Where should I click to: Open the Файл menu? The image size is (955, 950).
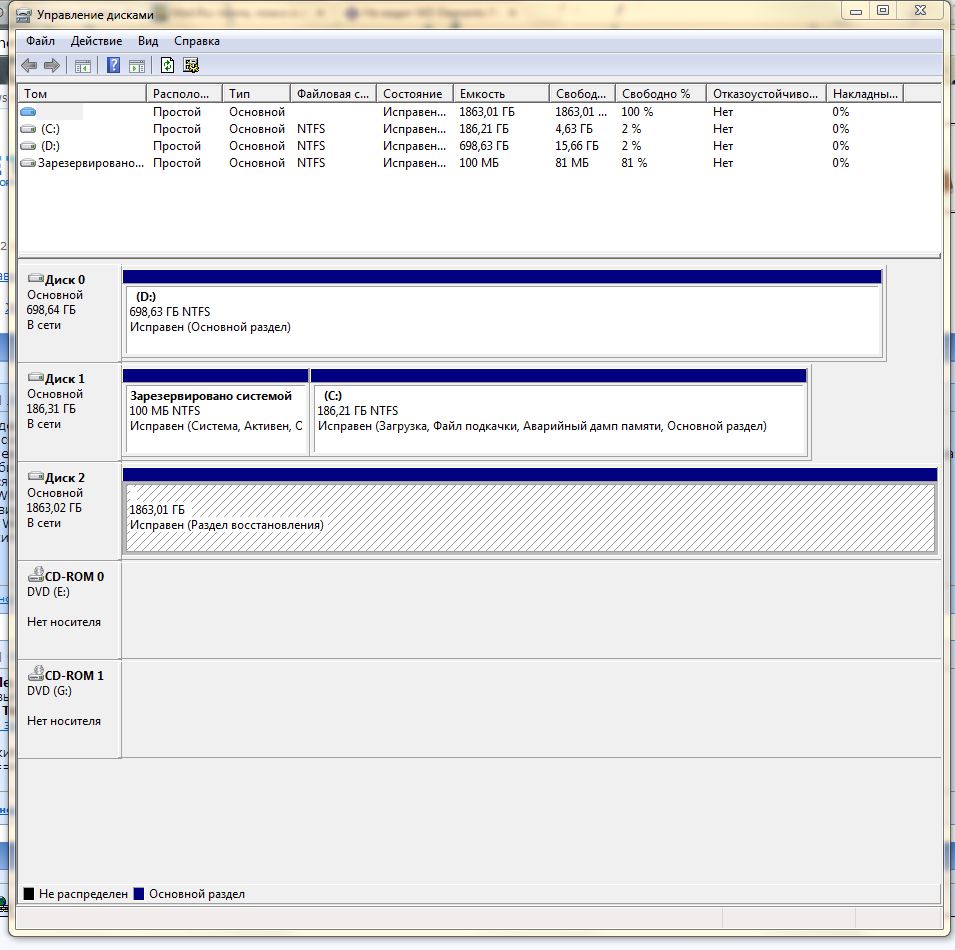pos(41,41)
